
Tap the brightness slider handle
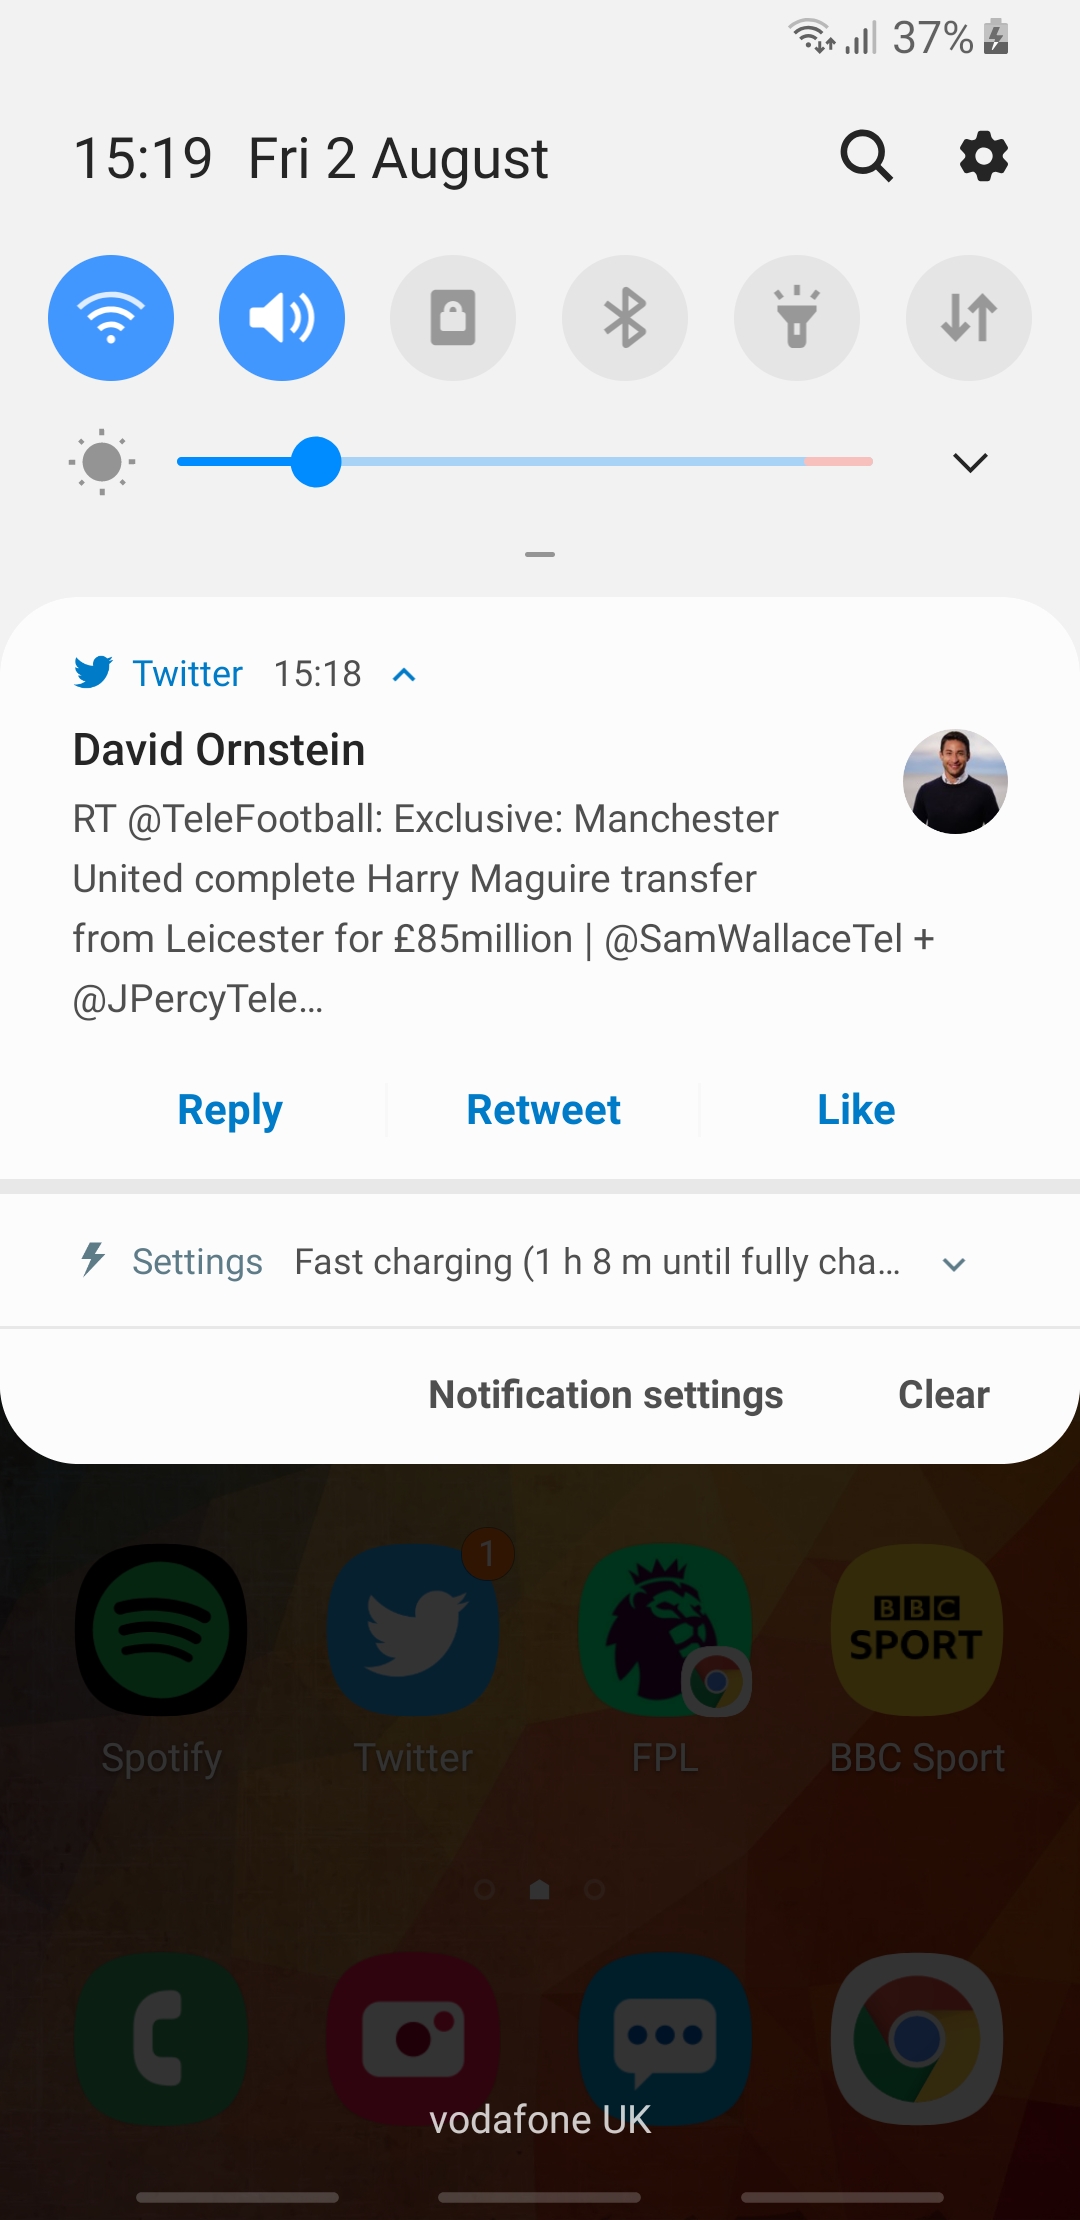316,462
